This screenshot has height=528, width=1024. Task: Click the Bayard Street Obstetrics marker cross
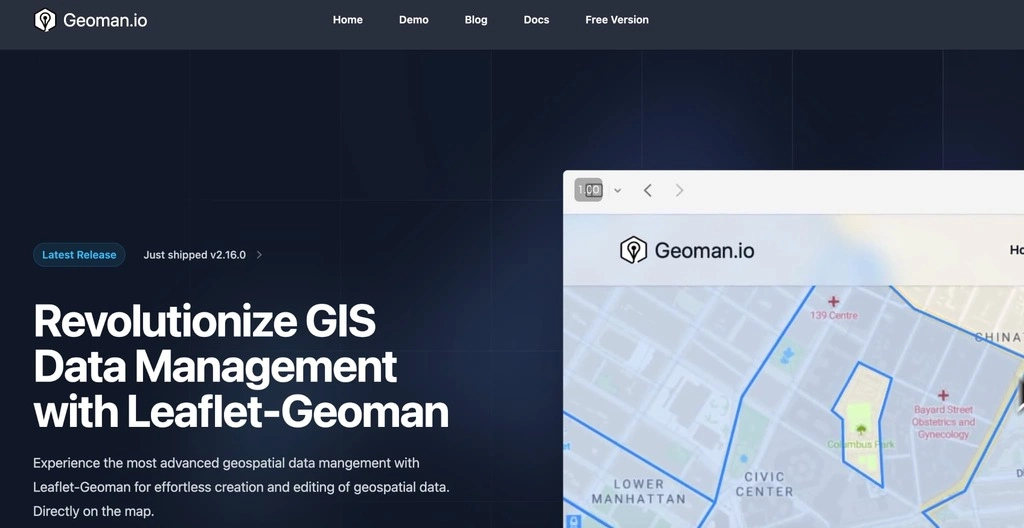943,395
